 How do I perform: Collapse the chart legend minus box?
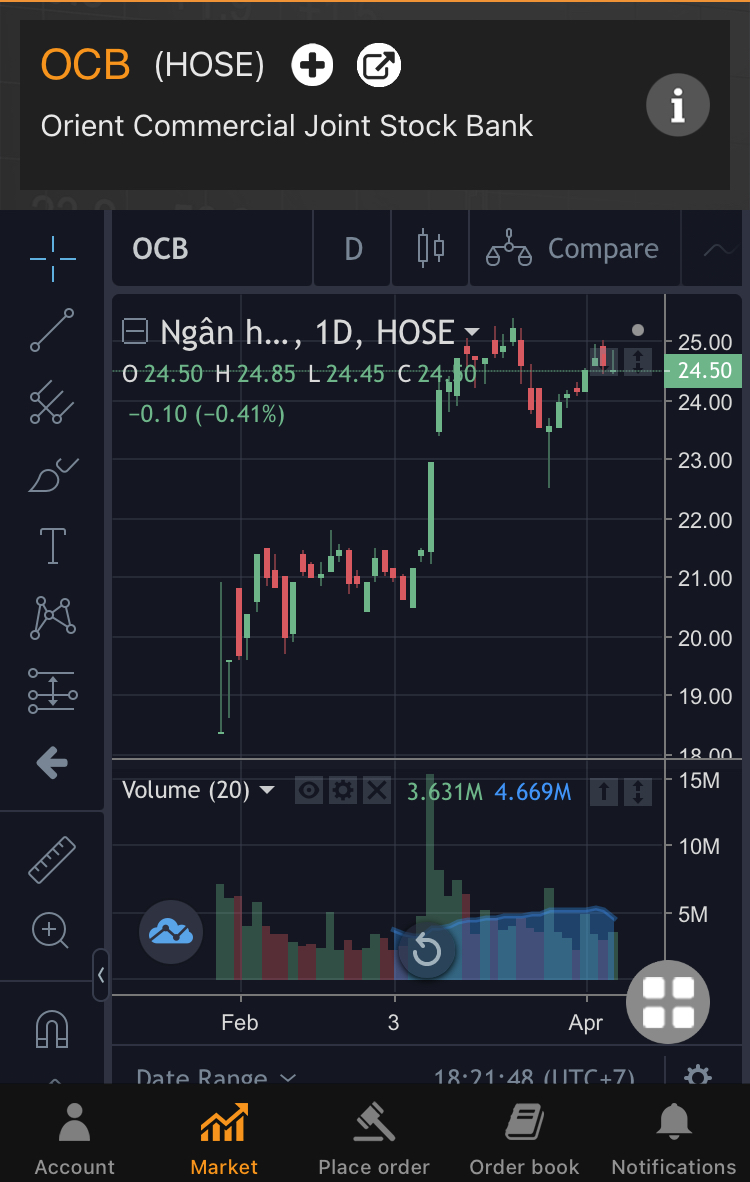(x=135, y=331)
